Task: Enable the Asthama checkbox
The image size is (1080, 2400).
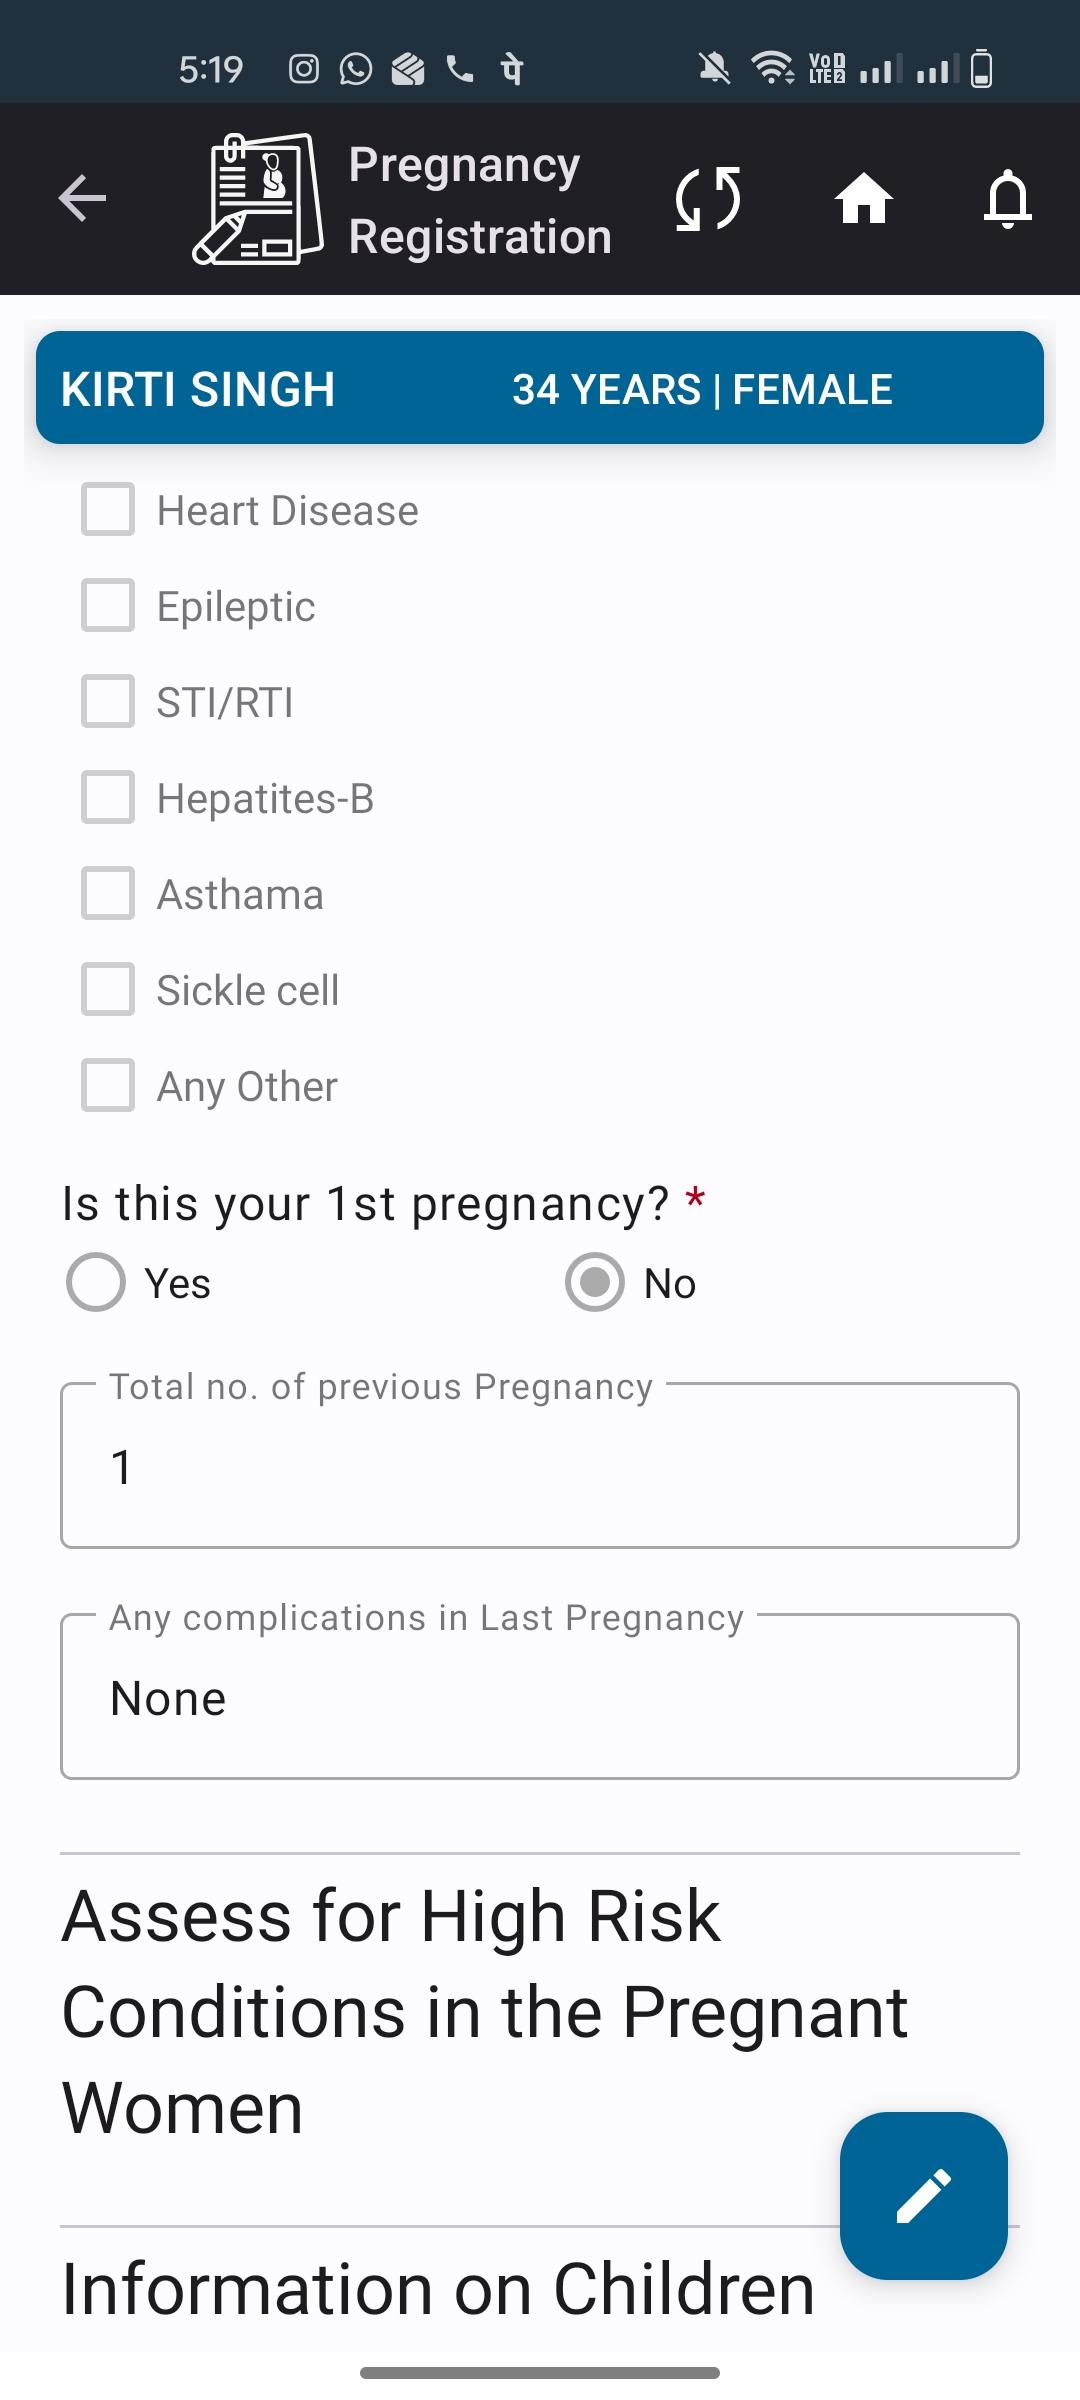Action: point(108,894)
